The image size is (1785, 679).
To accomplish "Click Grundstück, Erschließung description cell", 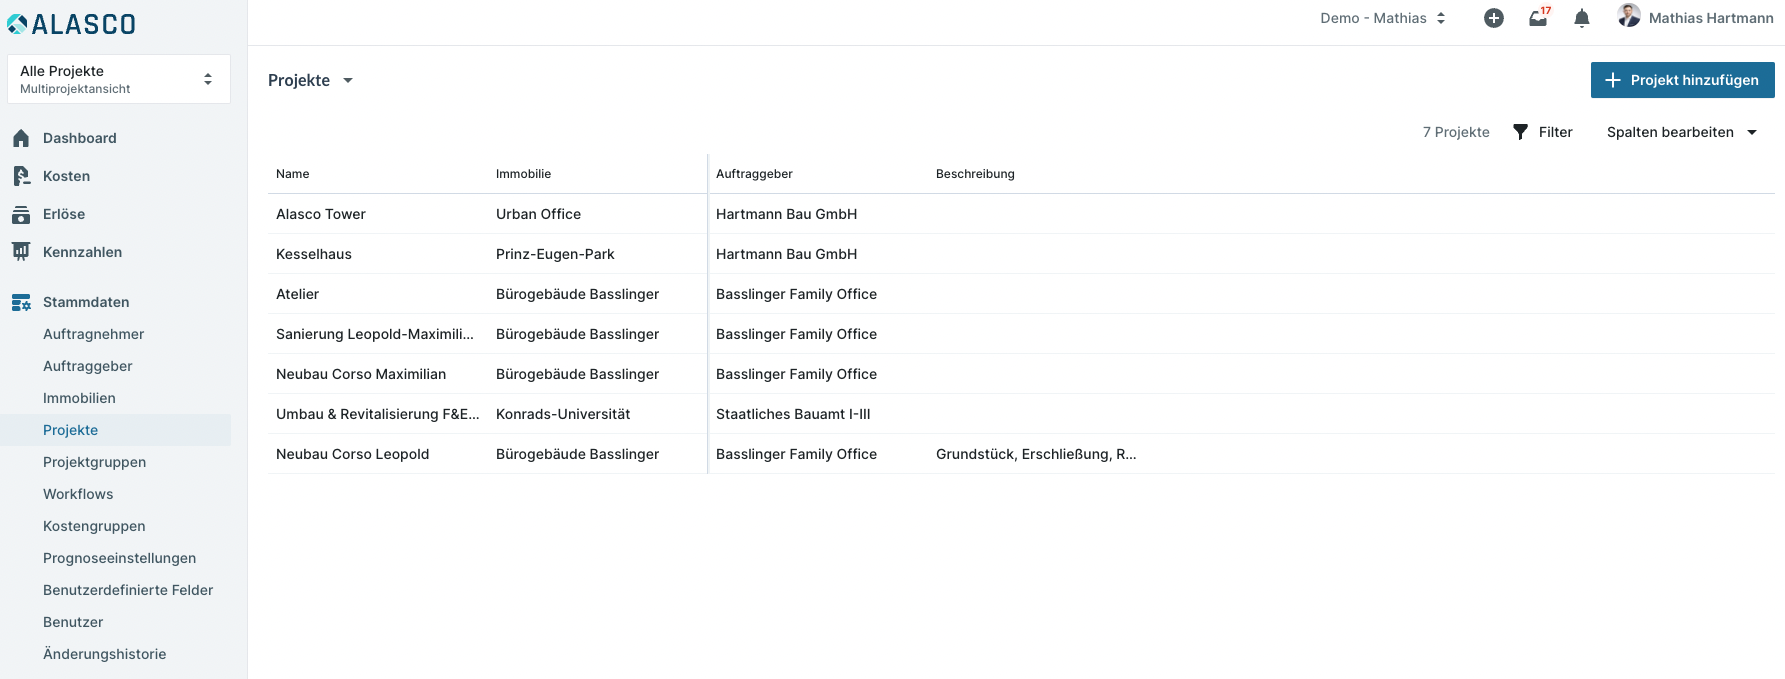I will [1036, 454].
